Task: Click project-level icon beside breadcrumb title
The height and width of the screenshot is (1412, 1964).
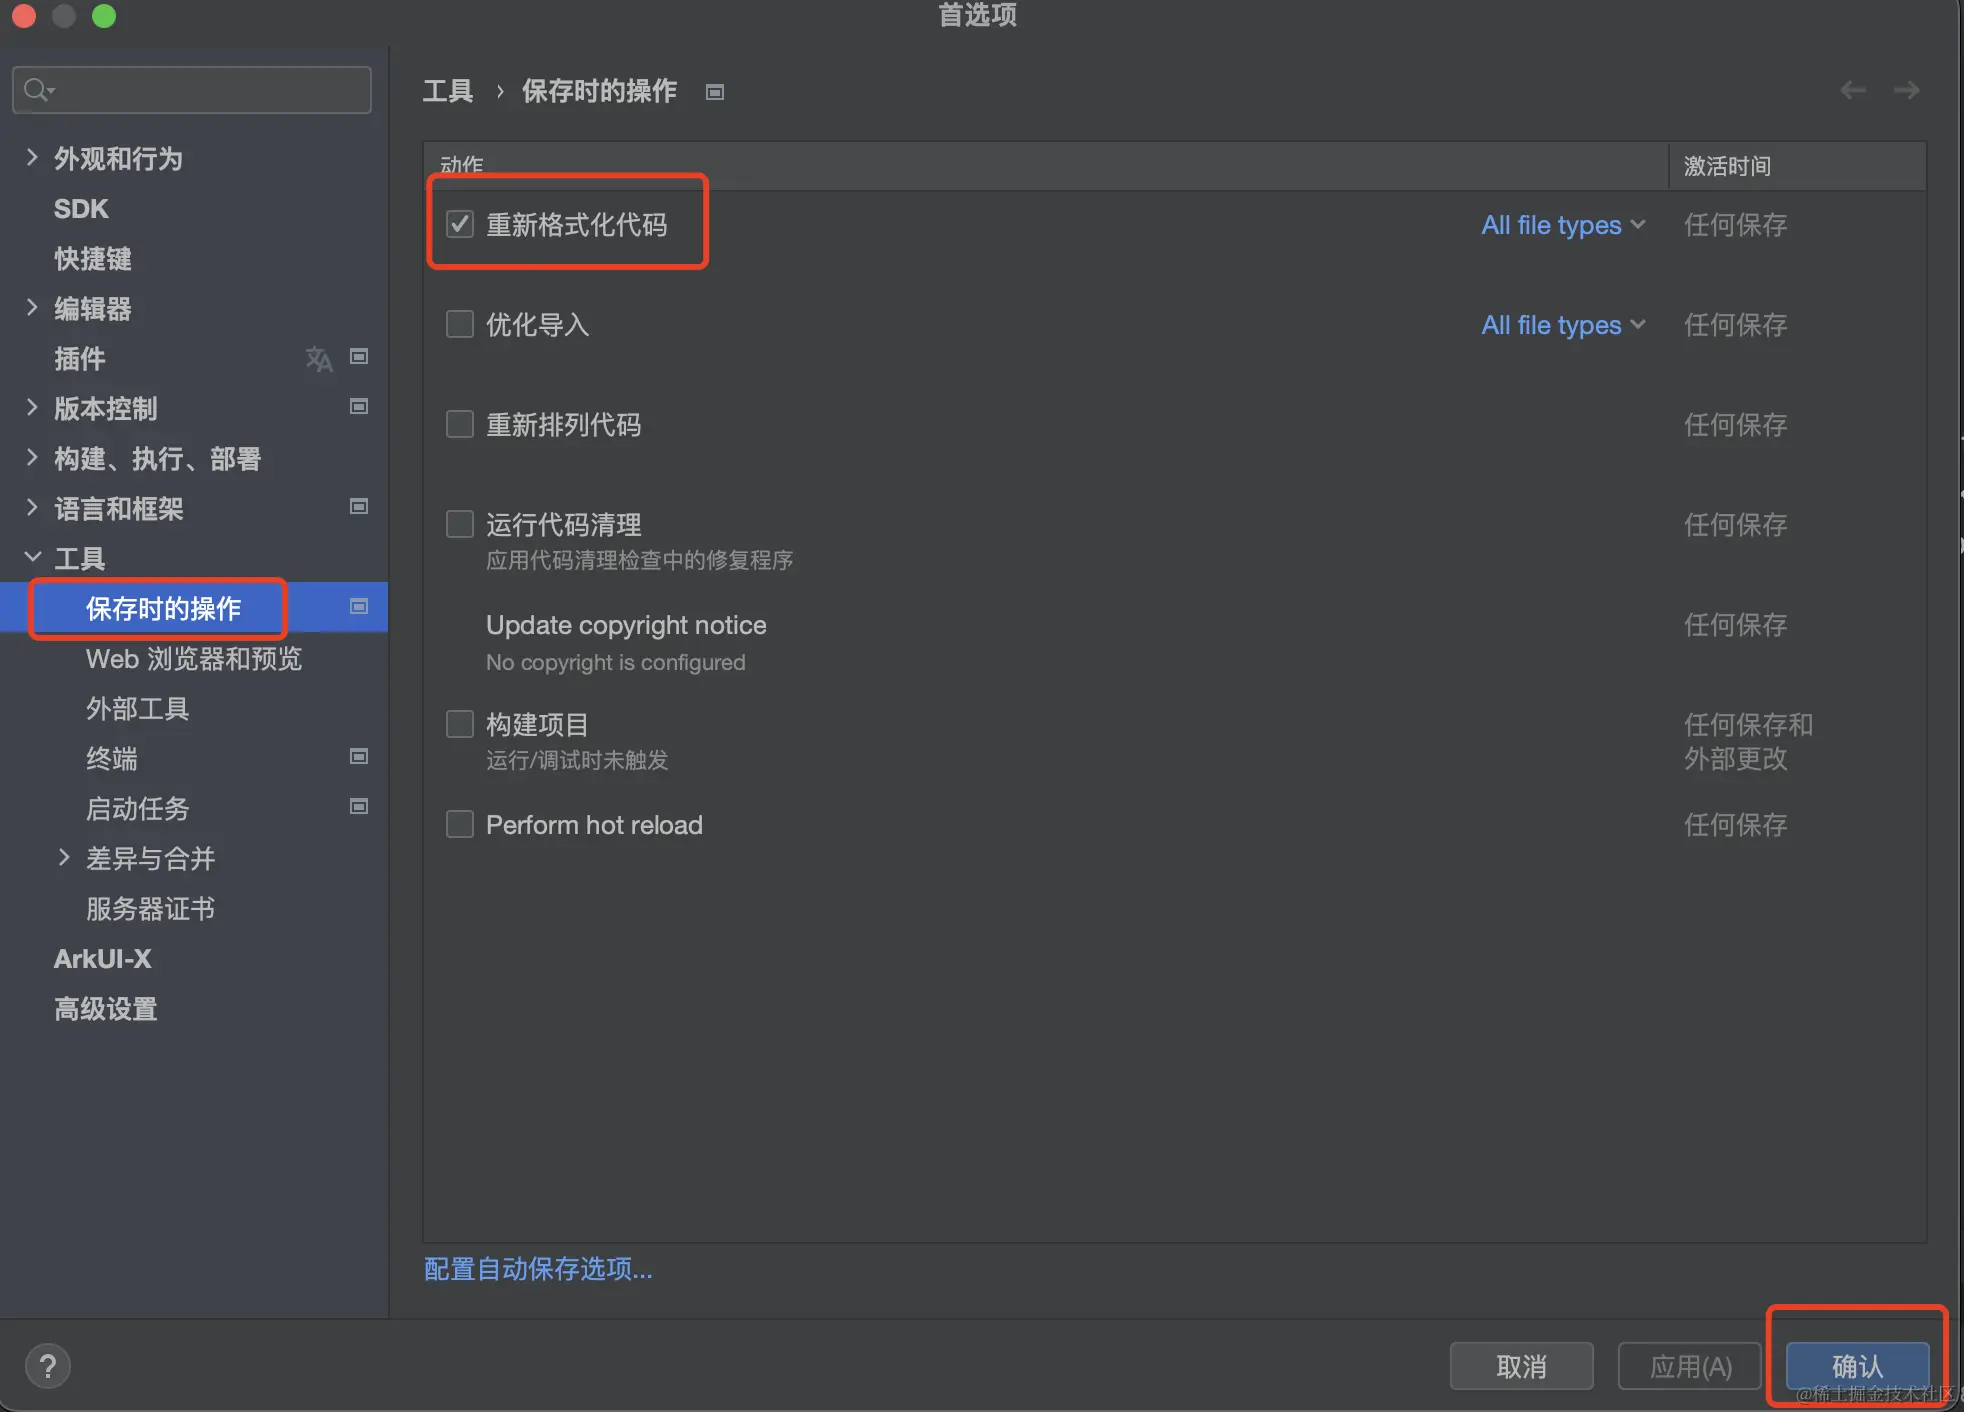Action: [714, 92]
